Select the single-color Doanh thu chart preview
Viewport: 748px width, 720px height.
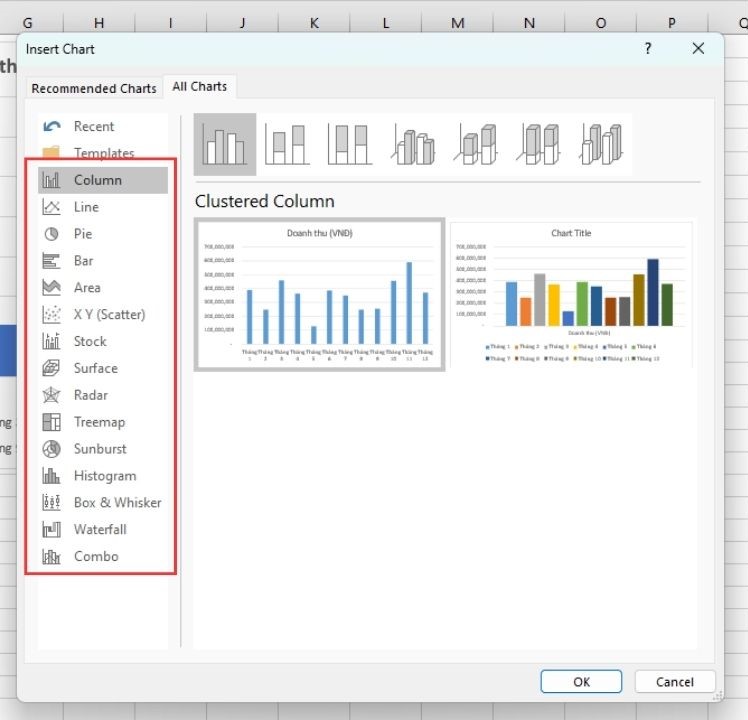[319, 295]
